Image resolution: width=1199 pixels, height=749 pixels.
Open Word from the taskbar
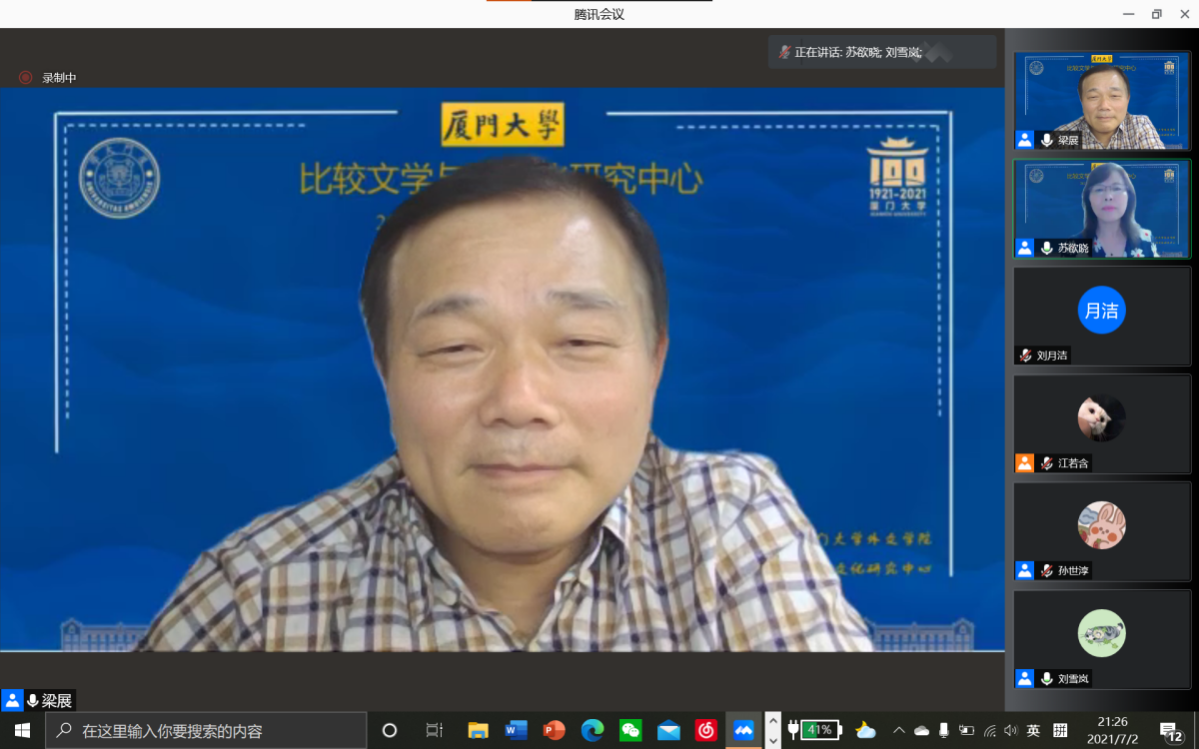pyautogui.click(x=516, y=730)
